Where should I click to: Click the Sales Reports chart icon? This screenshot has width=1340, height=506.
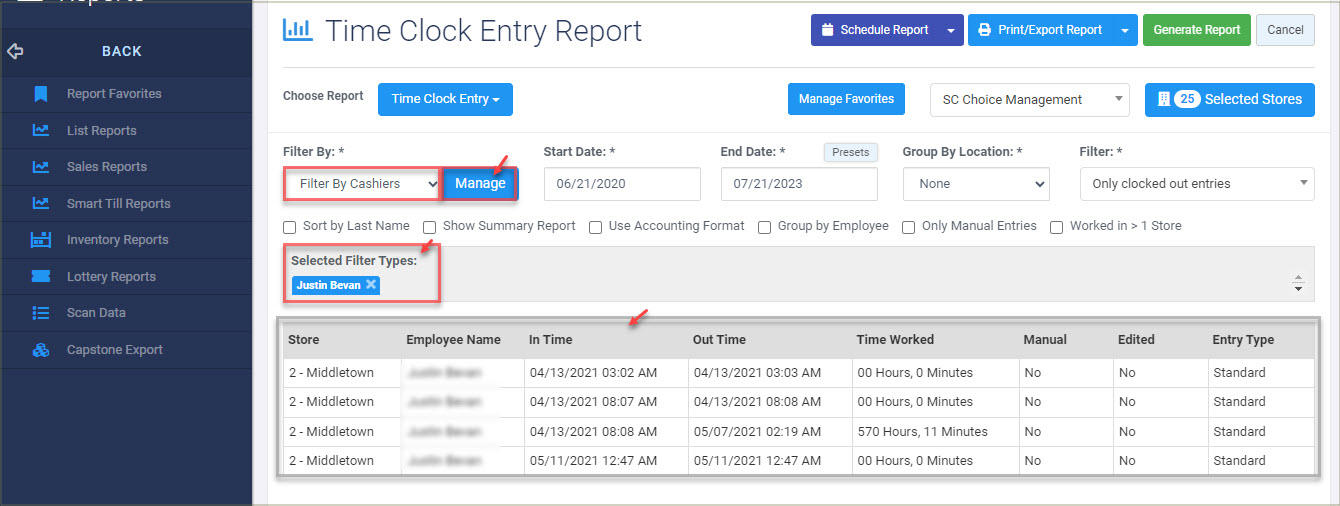pyautogui.click(x=41, y=167)
